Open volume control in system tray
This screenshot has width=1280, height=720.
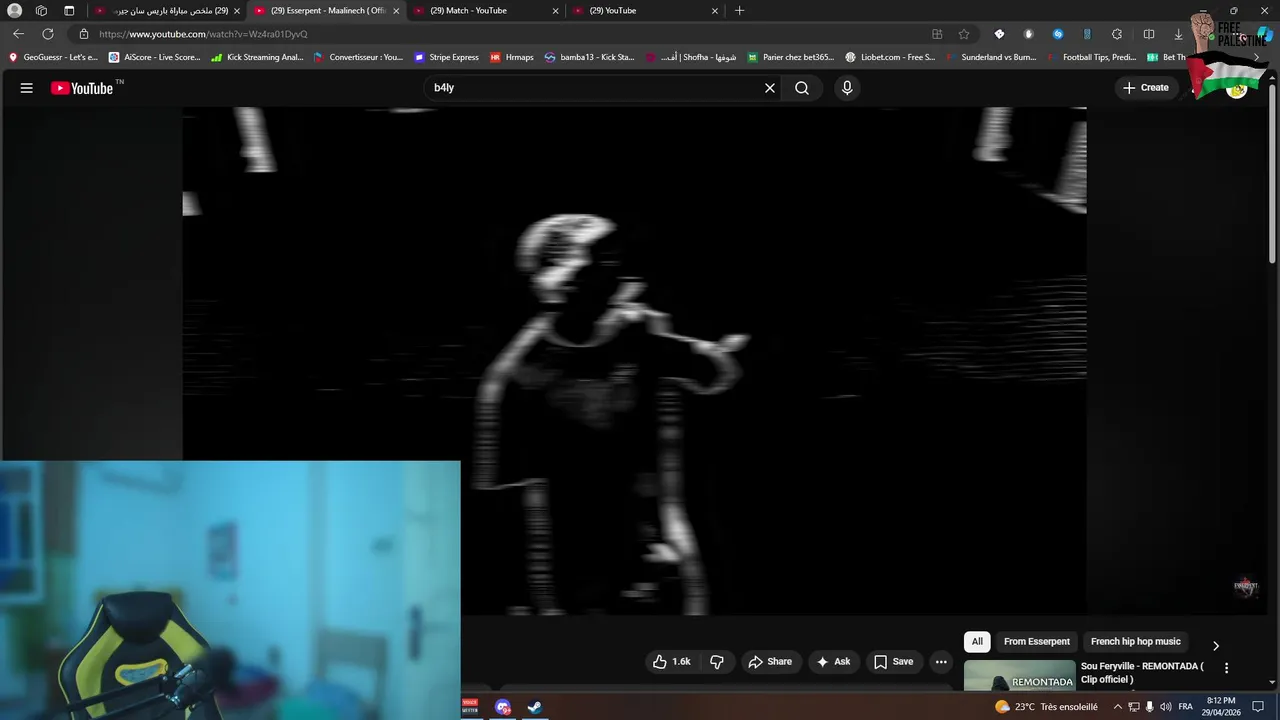pyautogui.click(x=1165, y=707)
